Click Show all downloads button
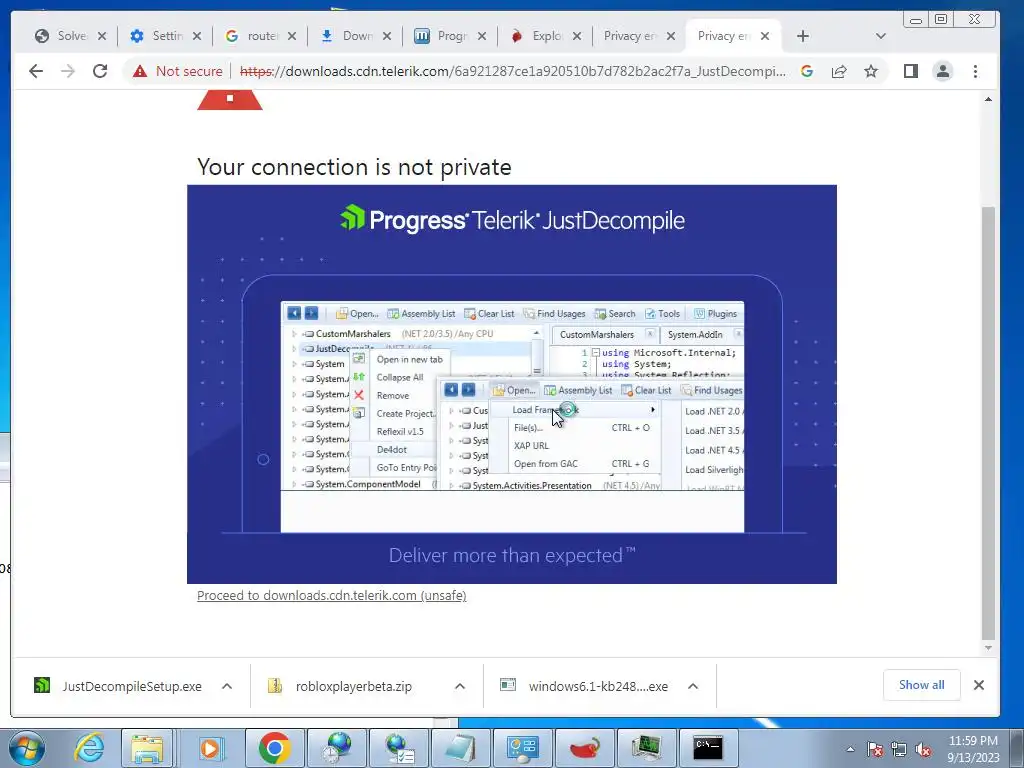This screenshot has height=768, width=1024. coord(921,685)
